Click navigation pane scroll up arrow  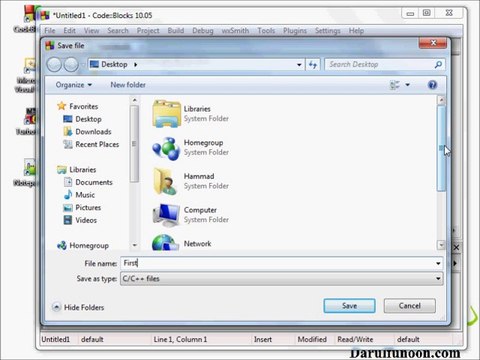(134, 100)
